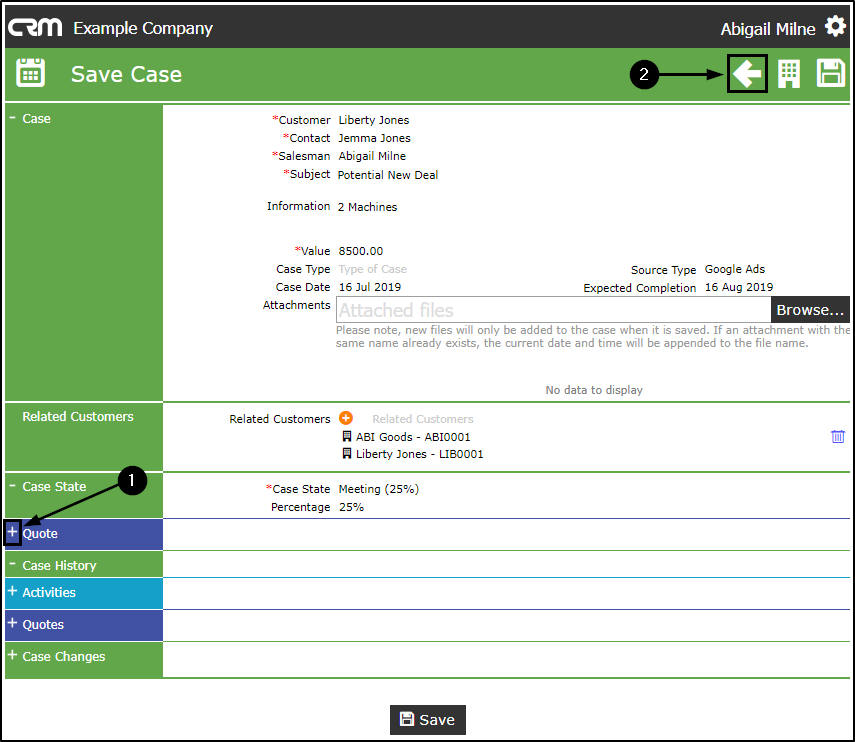Image resolution: width=855 pixels, height=742 pixels.
Task: Click the Attached files input field
Action: point(553,310)
